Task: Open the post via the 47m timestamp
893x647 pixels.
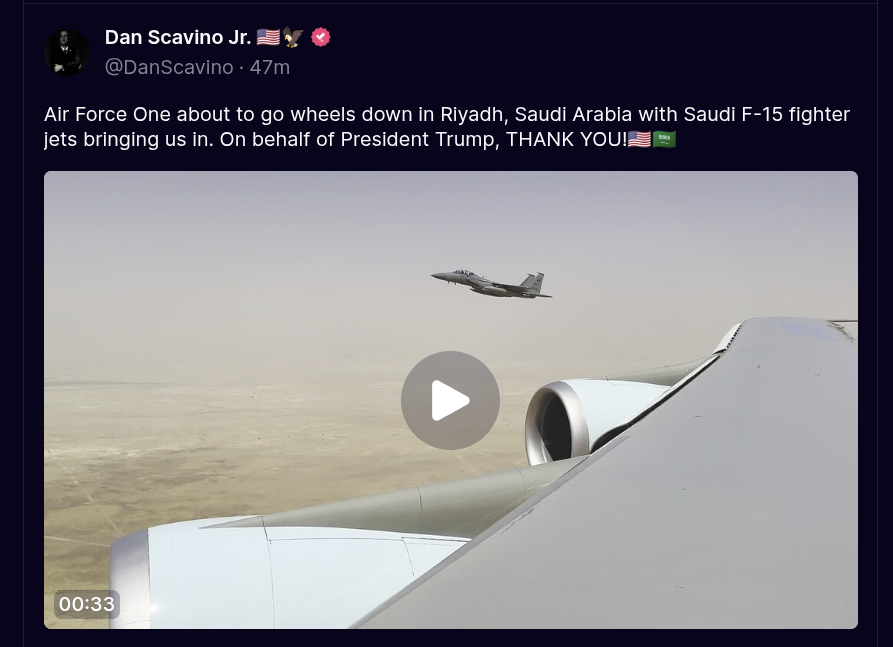Action: pos(270,67)
